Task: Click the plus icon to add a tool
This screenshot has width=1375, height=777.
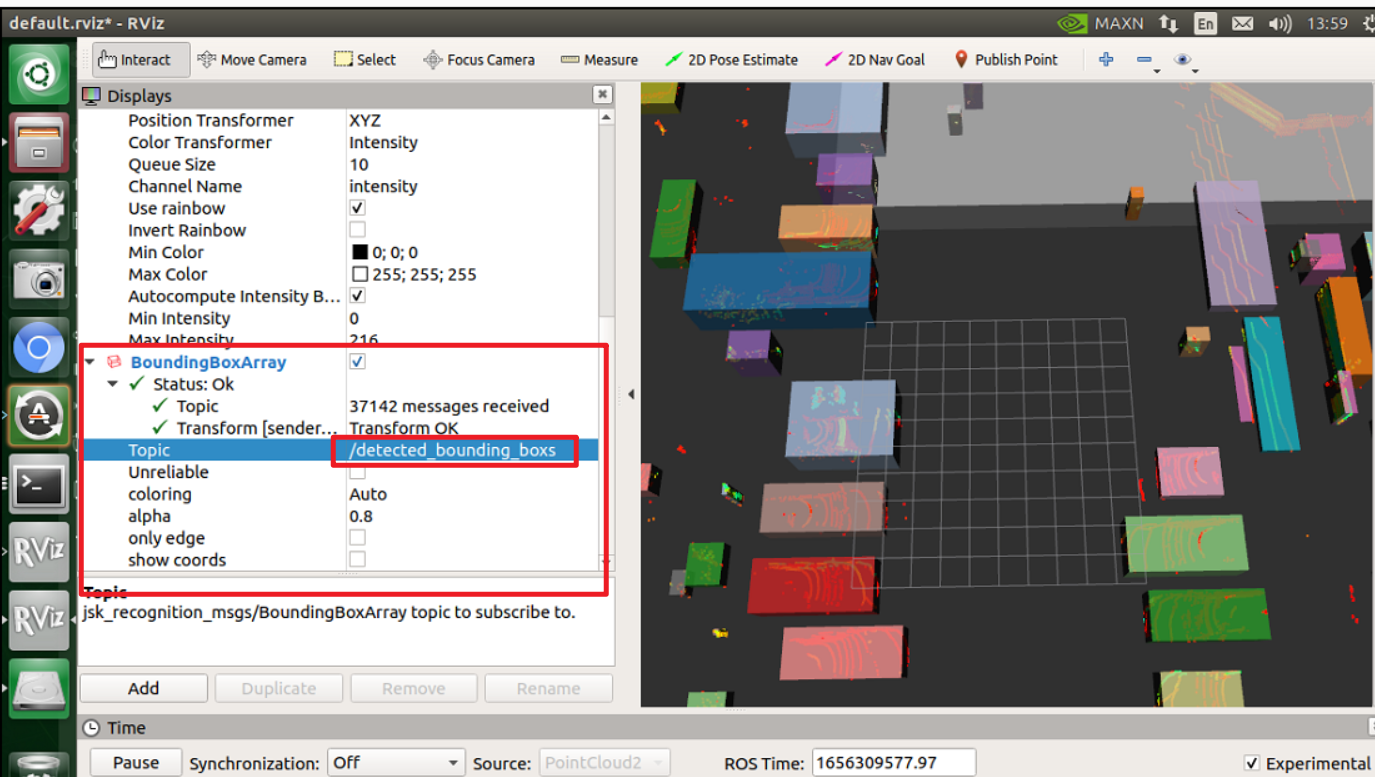Action: click(x=1106, y=59)
